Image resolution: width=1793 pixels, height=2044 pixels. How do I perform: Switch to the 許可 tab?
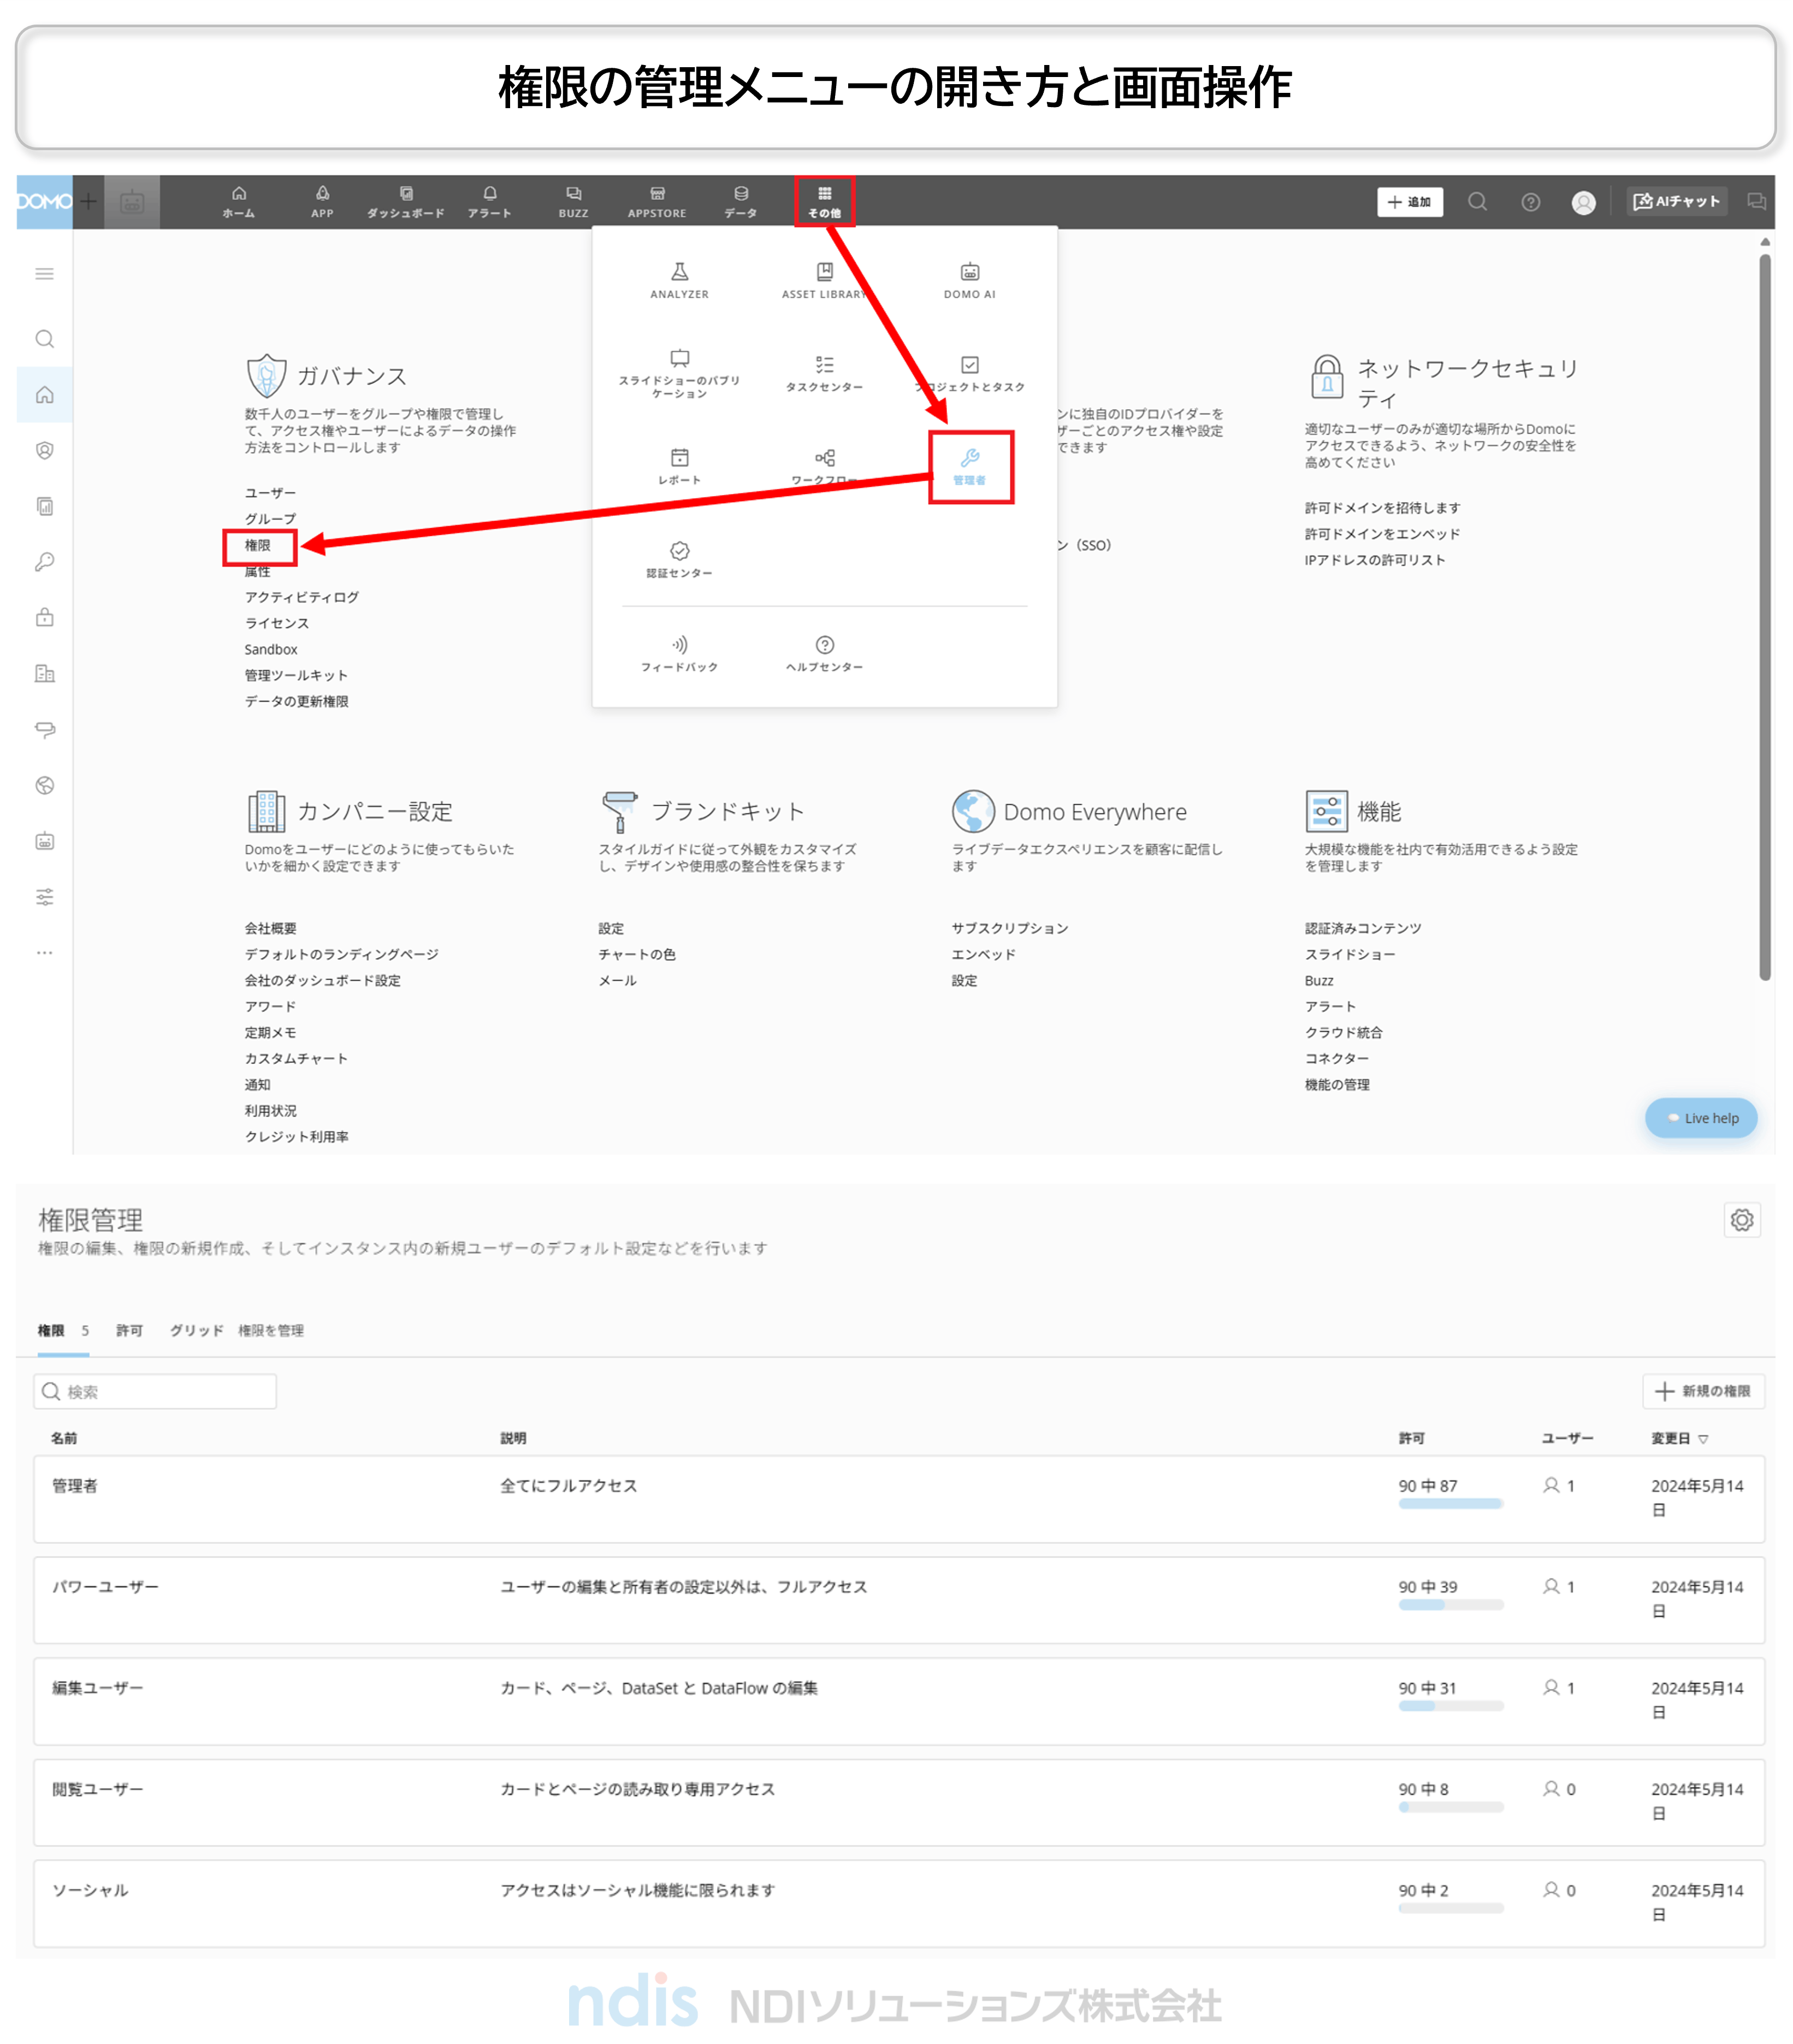[129, 1330]
